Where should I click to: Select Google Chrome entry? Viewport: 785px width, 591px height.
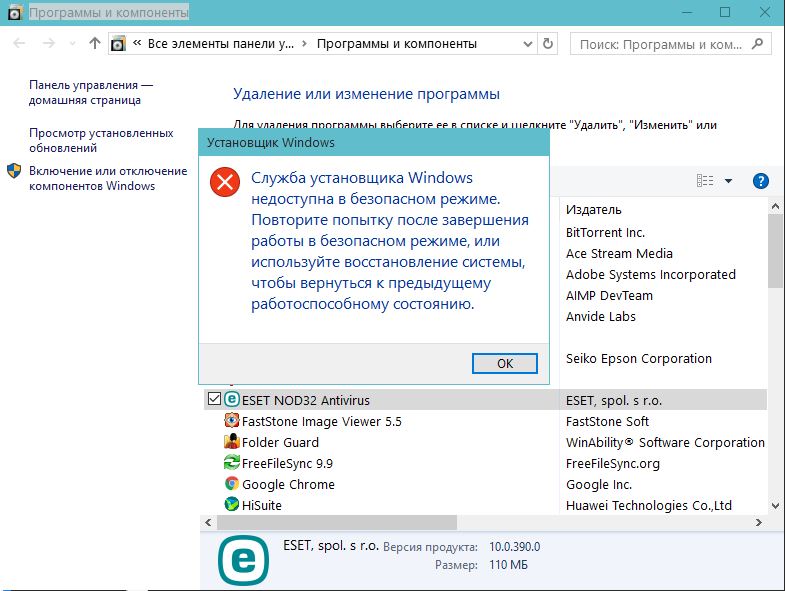[288, 484]
